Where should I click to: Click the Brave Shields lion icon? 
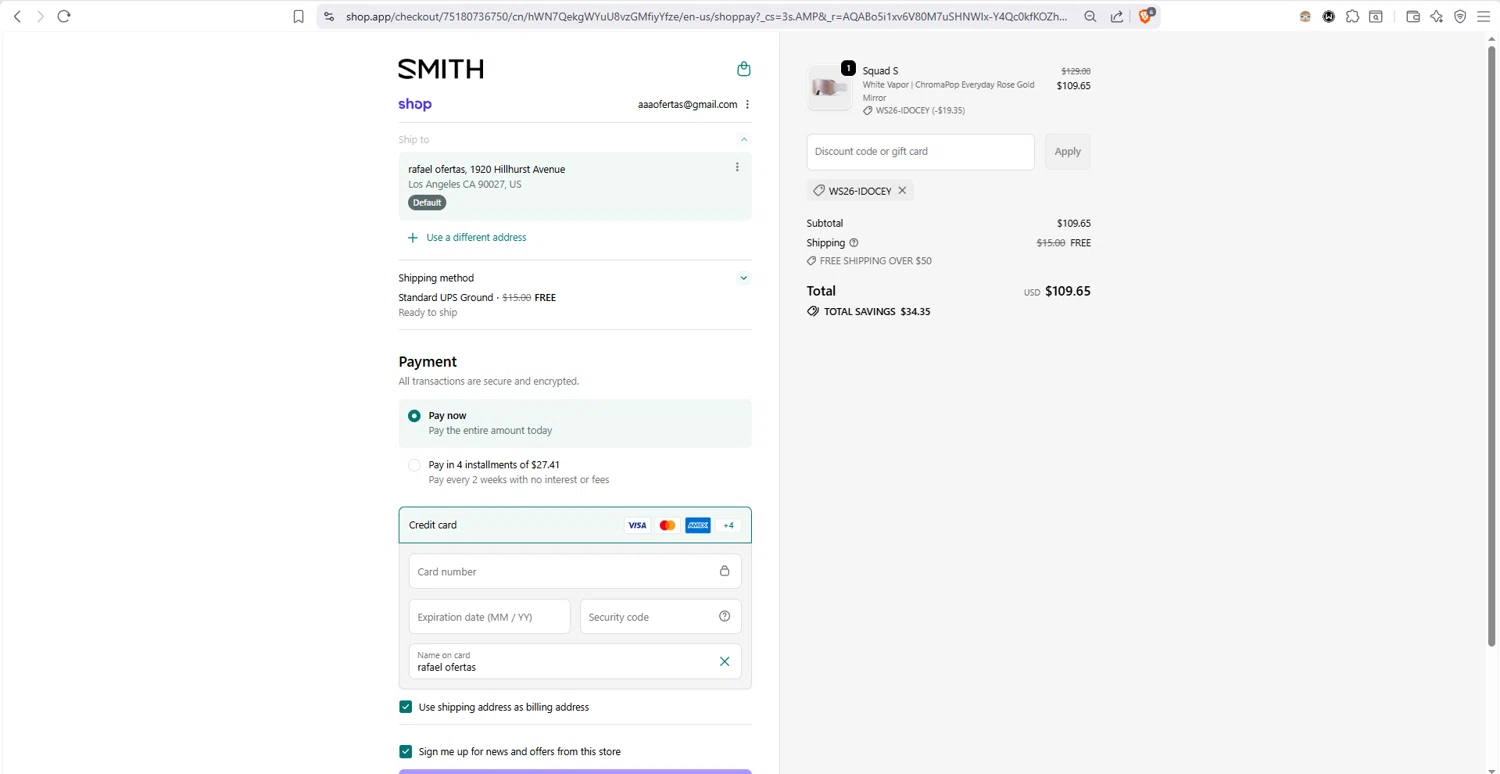(1146, 16)
